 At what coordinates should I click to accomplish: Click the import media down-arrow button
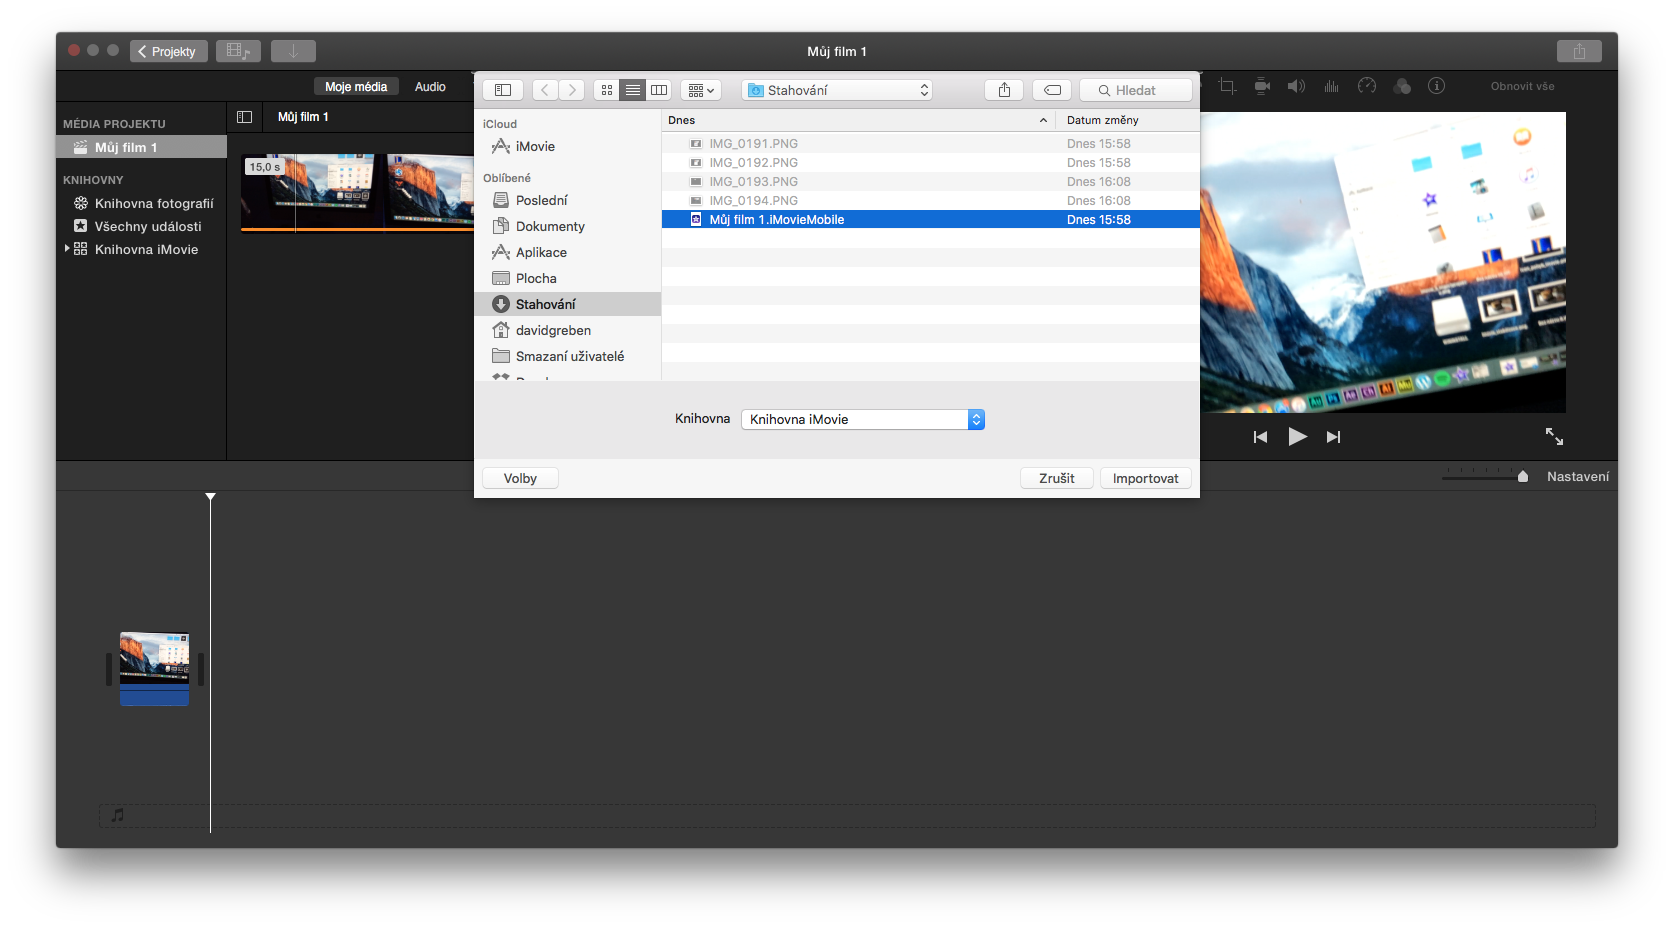[293, 51]
